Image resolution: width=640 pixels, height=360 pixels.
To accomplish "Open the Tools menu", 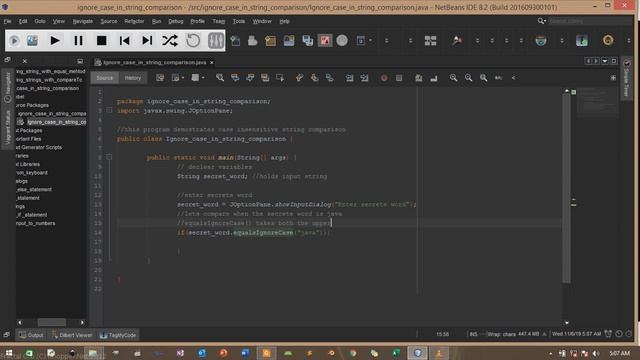I will tap(239, 21).
